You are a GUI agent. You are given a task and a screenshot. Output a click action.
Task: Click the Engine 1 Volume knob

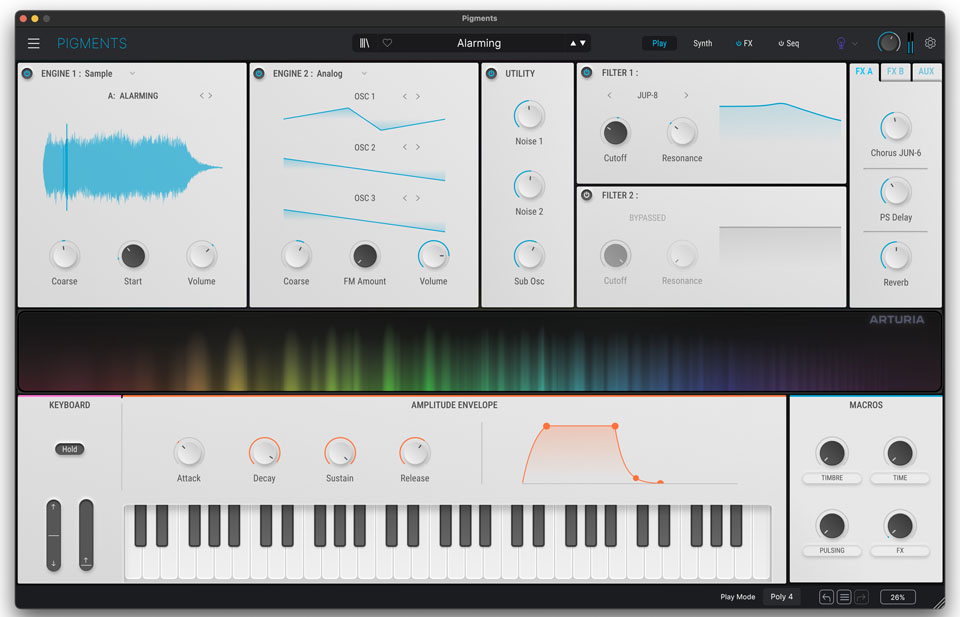click(201, 255)
